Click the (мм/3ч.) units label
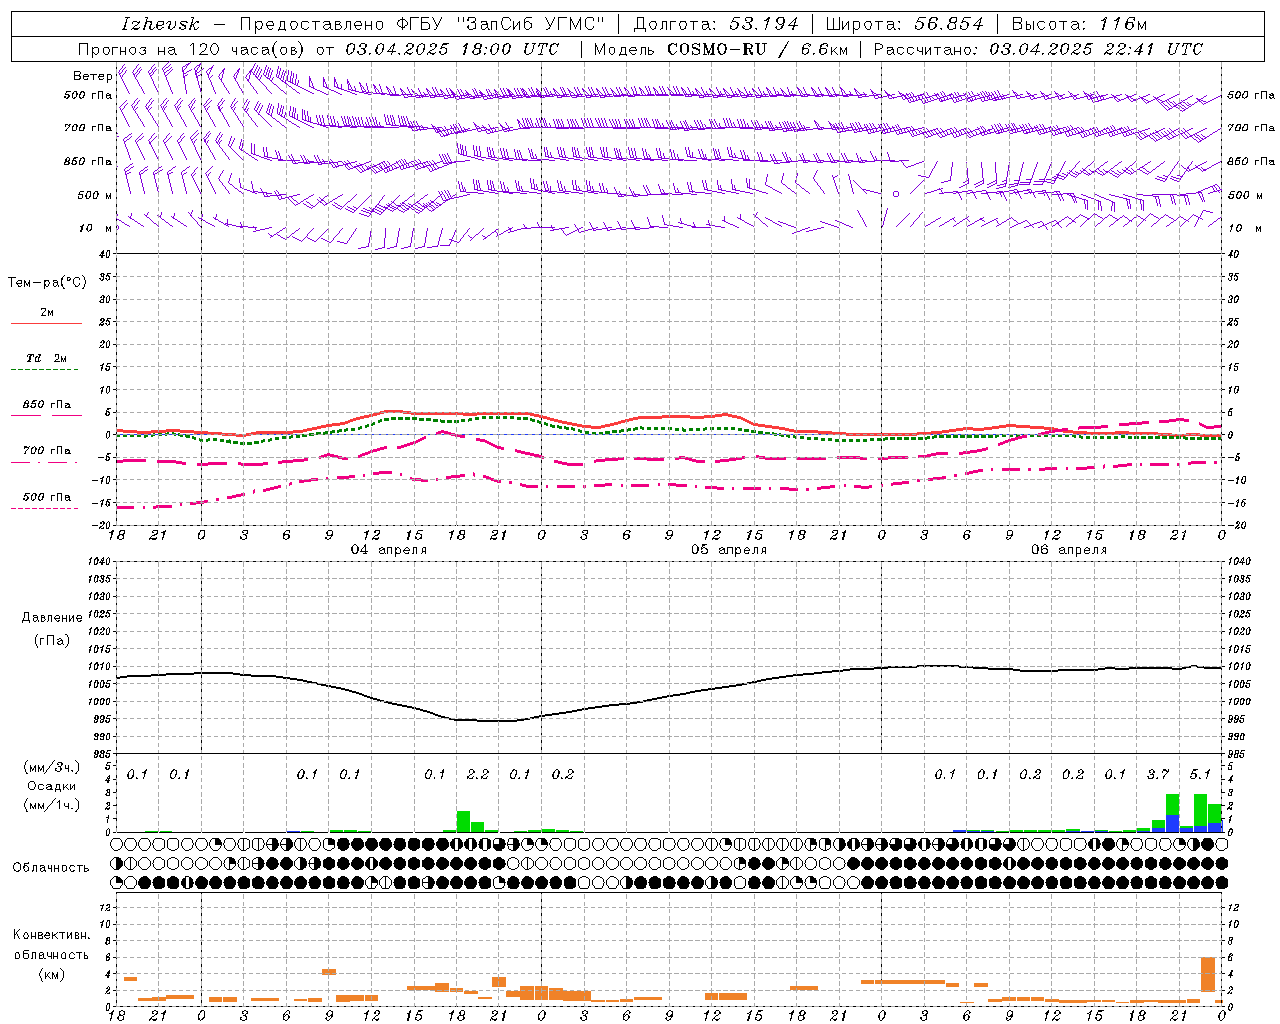Viewport: 1280px width, 1024px height. (53, 768)
